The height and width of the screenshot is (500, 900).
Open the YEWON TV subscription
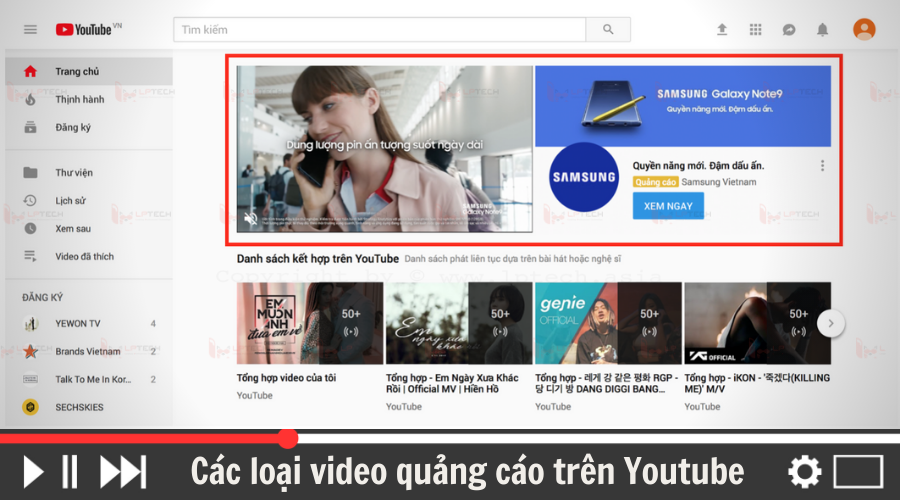(89, 323)
